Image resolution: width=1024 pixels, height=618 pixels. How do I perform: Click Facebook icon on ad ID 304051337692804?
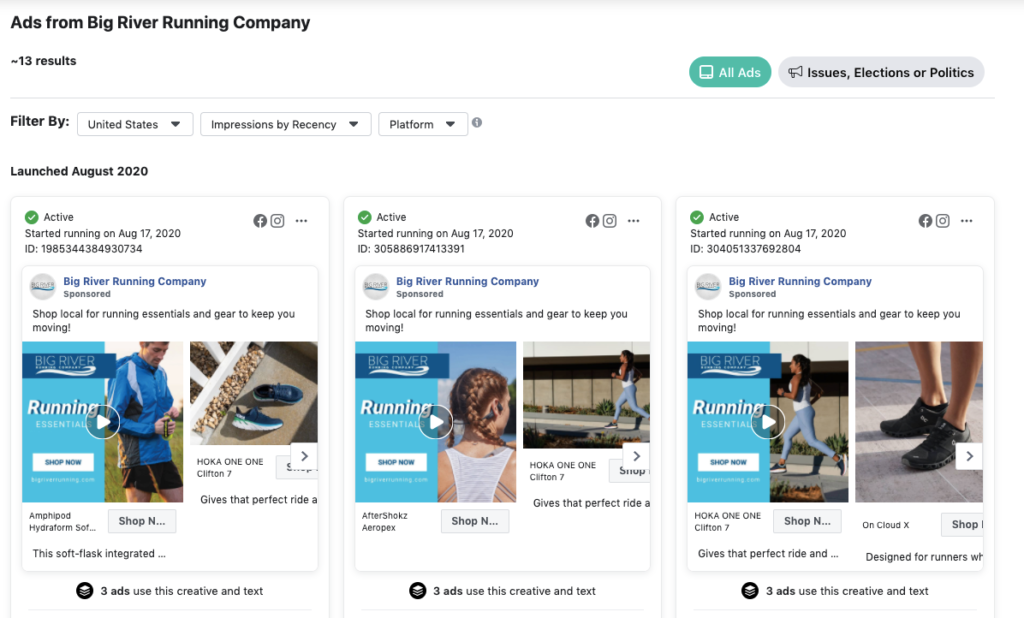[925, 221]
